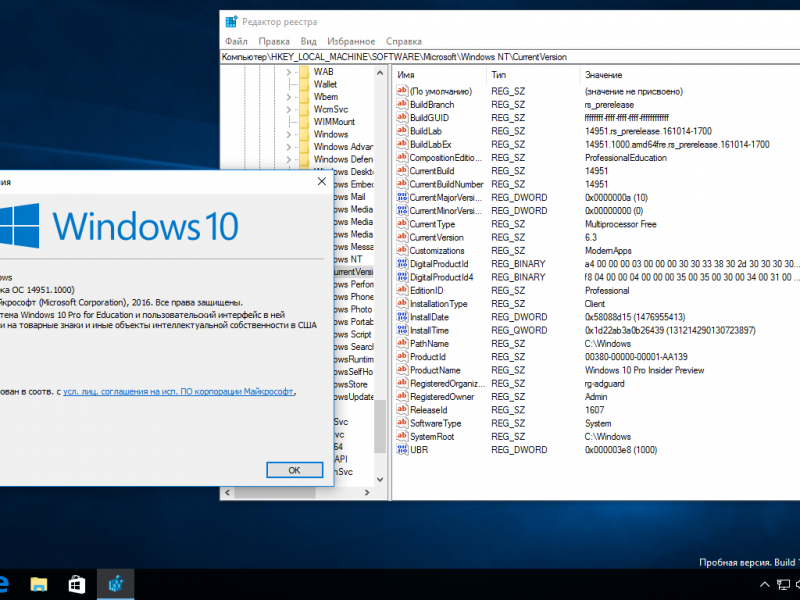Click the CurrentMajorVersion DWORD icon
This screenshot has height=600, width=800.
[402, 197]
